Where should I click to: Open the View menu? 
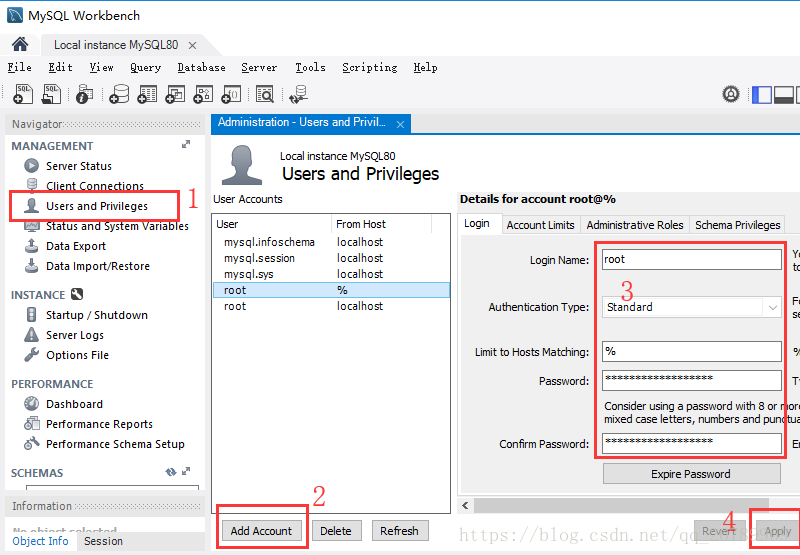pos(102,67)
